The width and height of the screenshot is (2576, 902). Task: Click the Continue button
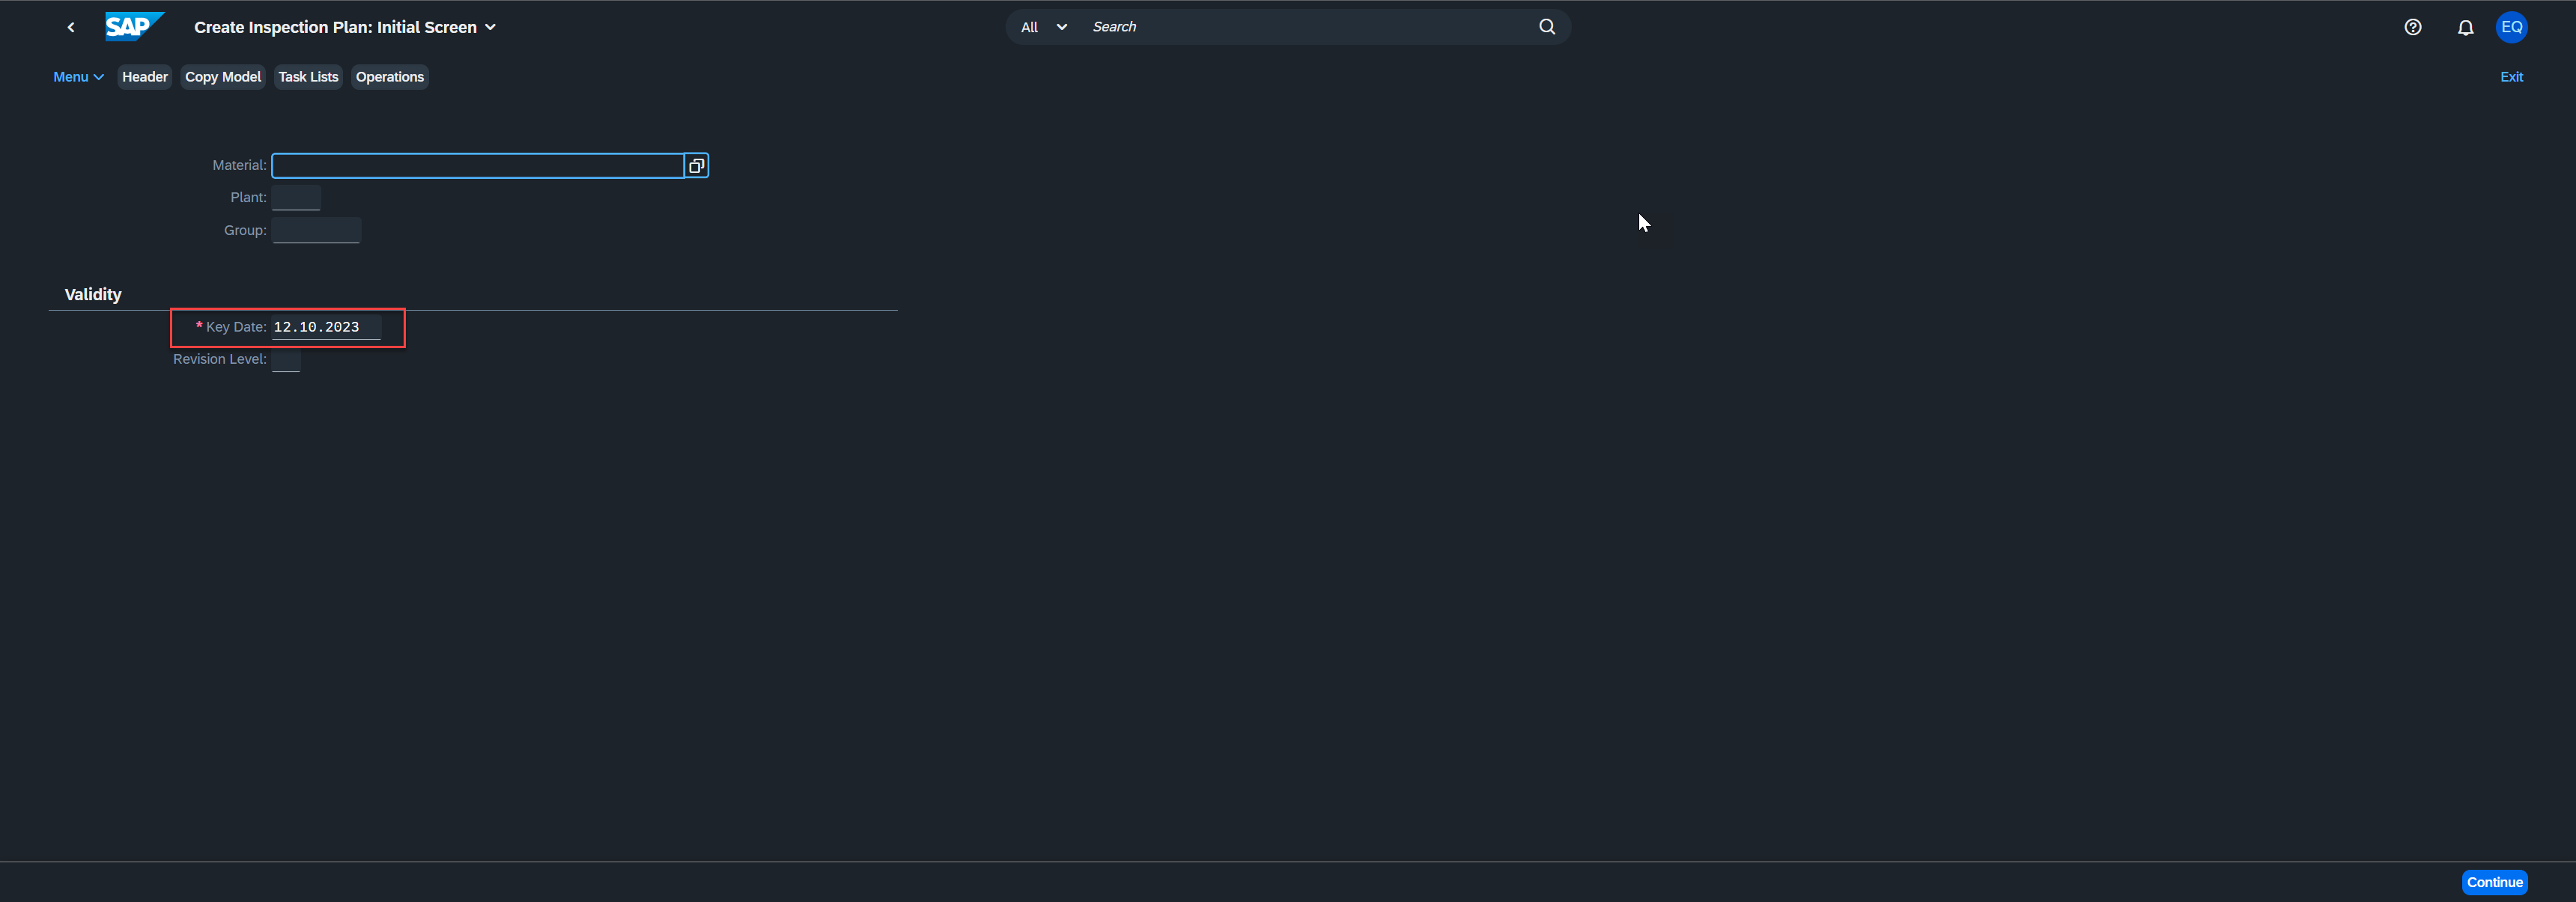[2494, 882]
